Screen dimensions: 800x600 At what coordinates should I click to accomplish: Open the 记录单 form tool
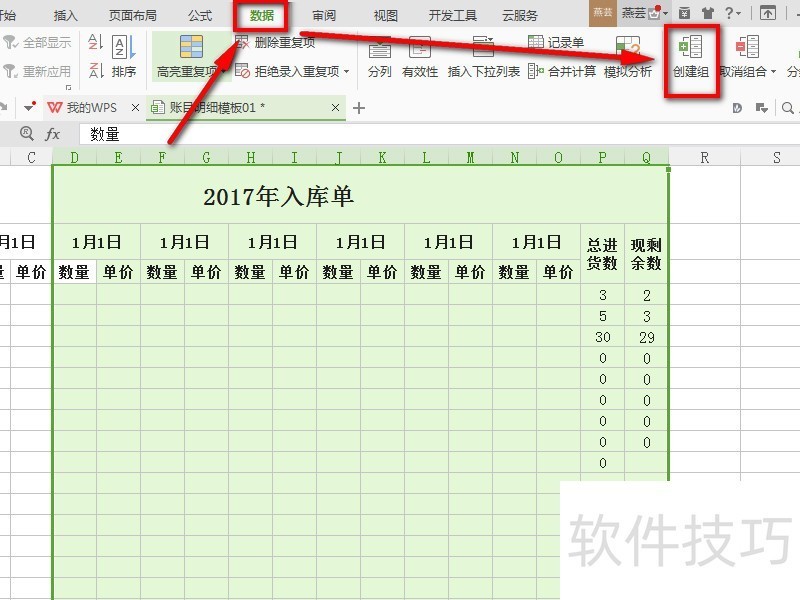click(x=556, y=42)
